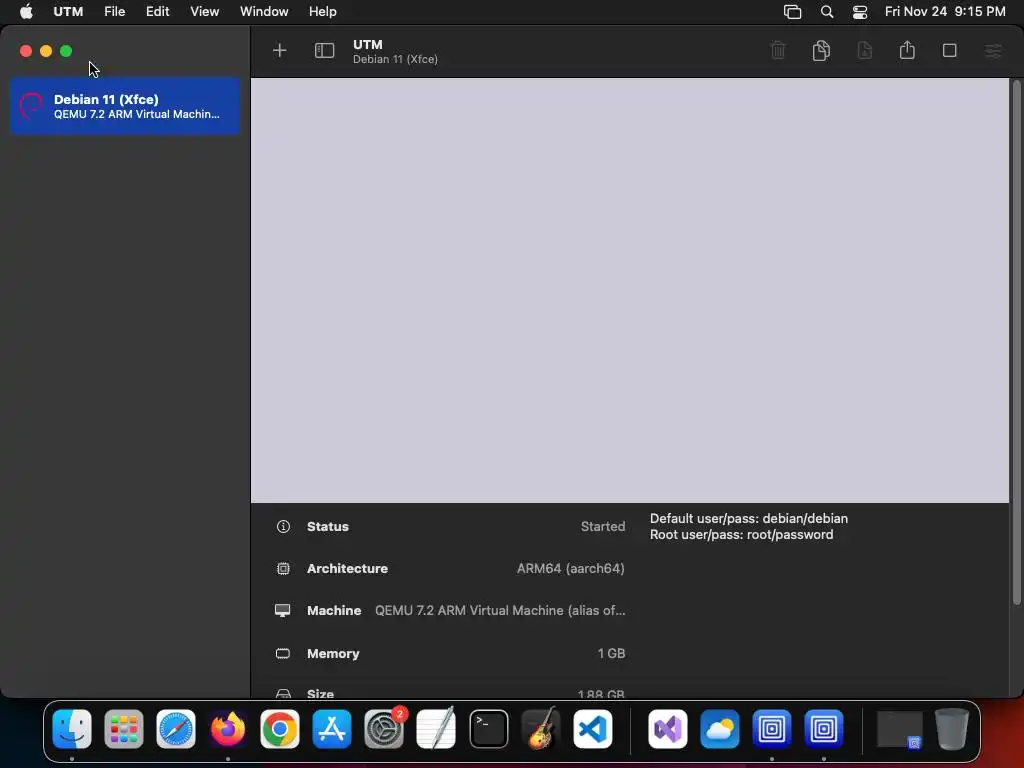Click the VM preview display area
This screenshot has height=768, width=1024.
(x=630, y=291)
